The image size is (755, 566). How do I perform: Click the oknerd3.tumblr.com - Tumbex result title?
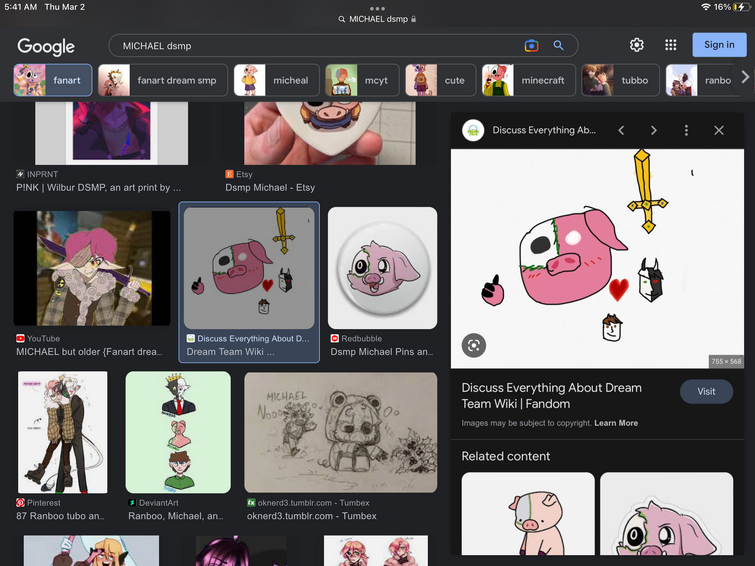click(x=312, y=516)
